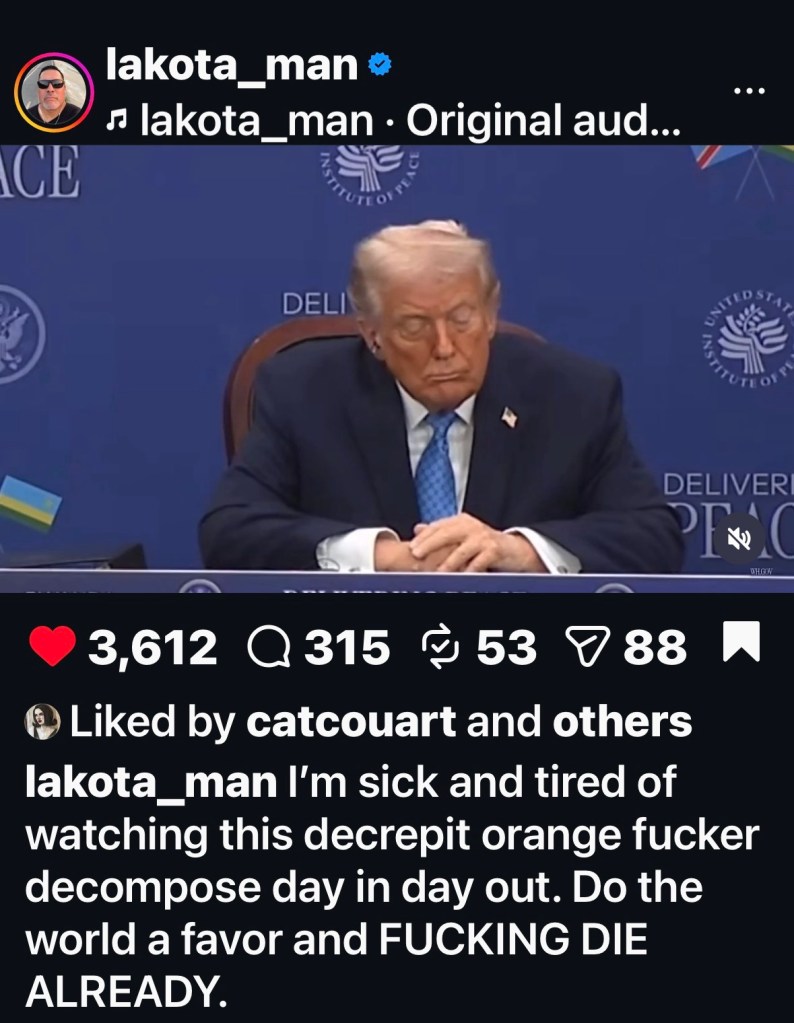The image size is (794, 1023).
Task: Toggle the bookmark save icon
Action: coord(742,642)
